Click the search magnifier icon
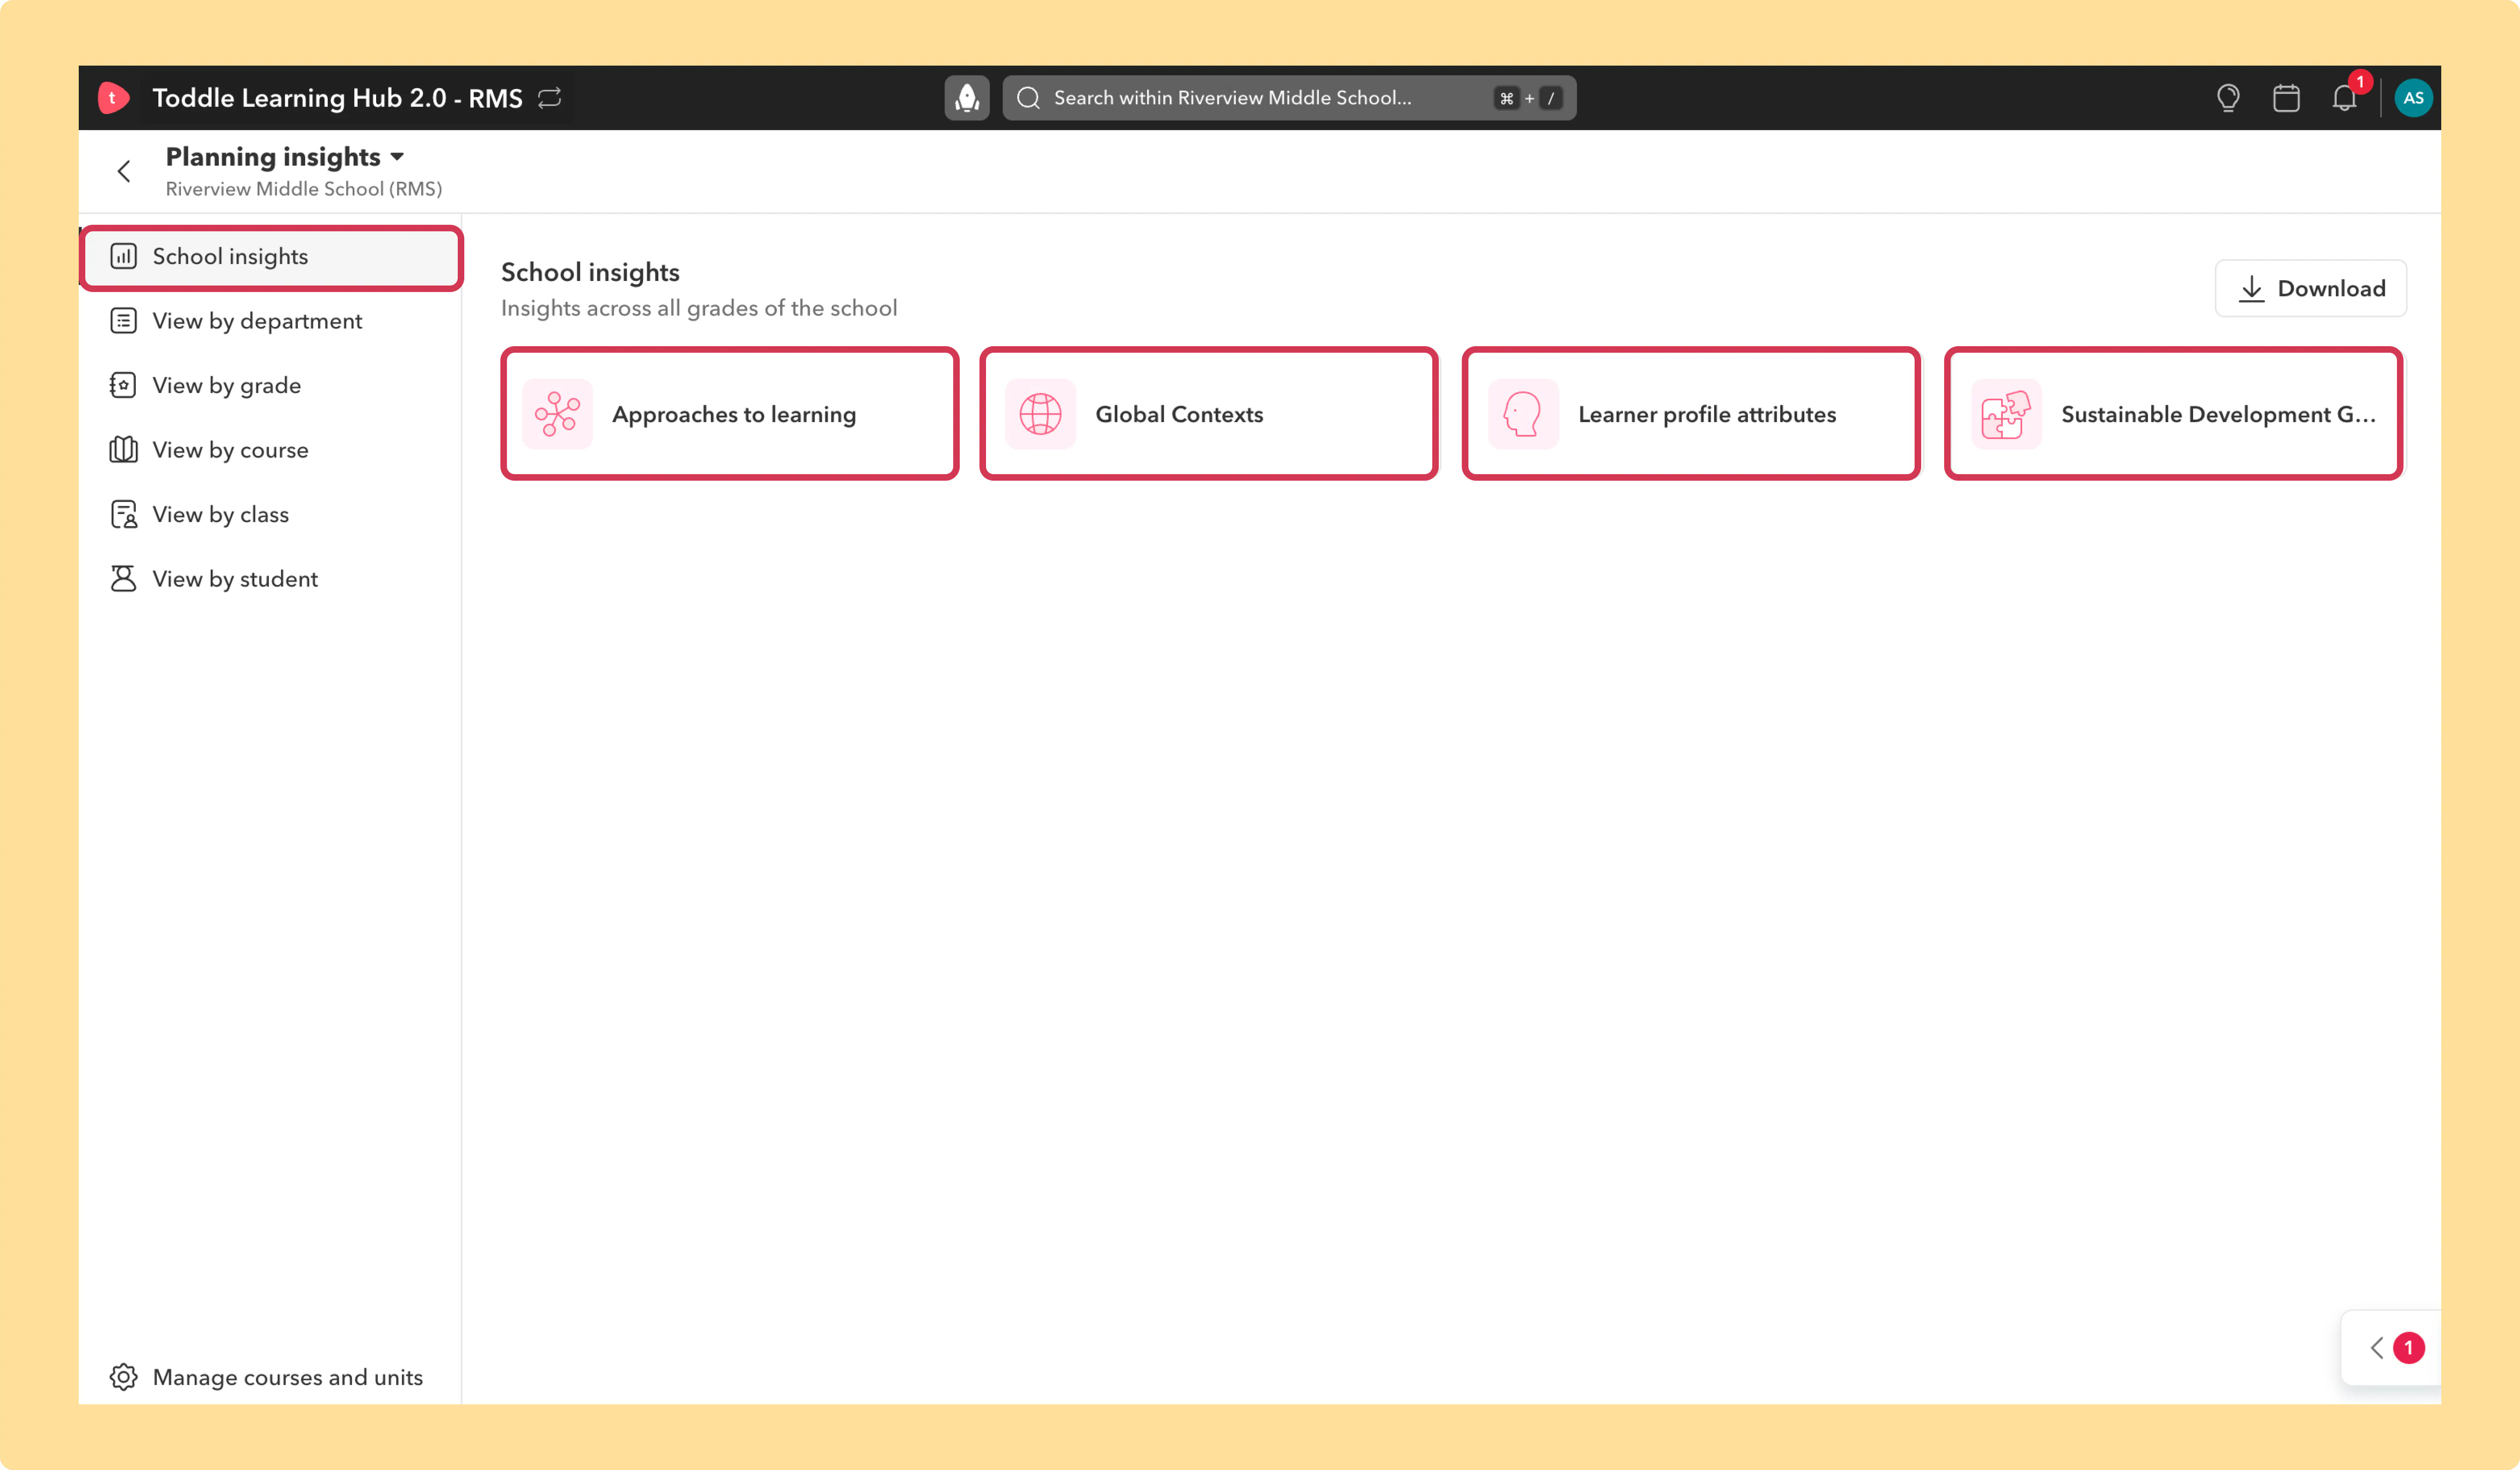The image size is (2520, 1470). tap(1028, 98)
